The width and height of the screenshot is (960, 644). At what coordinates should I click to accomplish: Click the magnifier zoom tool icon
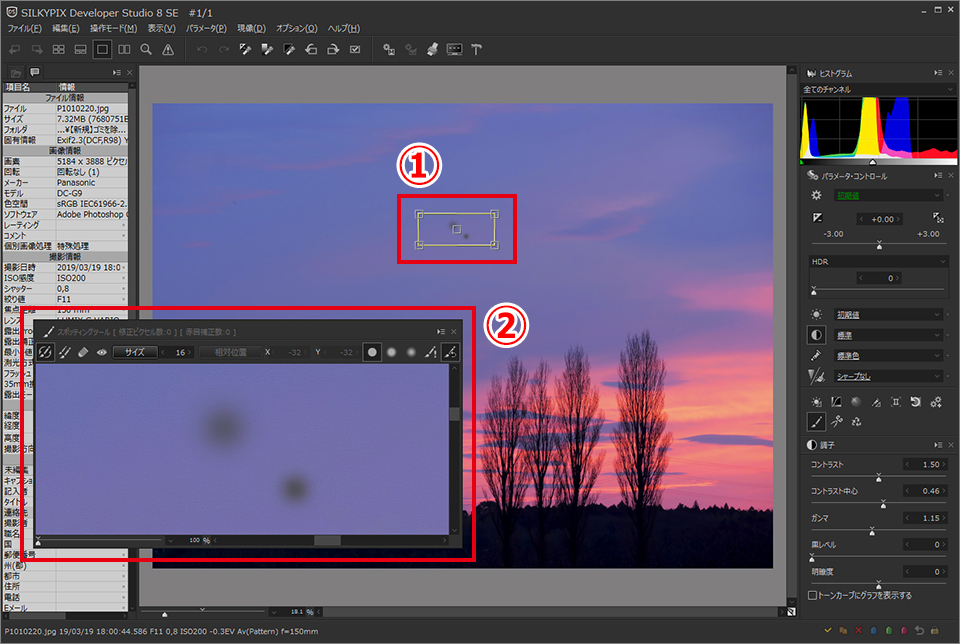click(146, 48)
